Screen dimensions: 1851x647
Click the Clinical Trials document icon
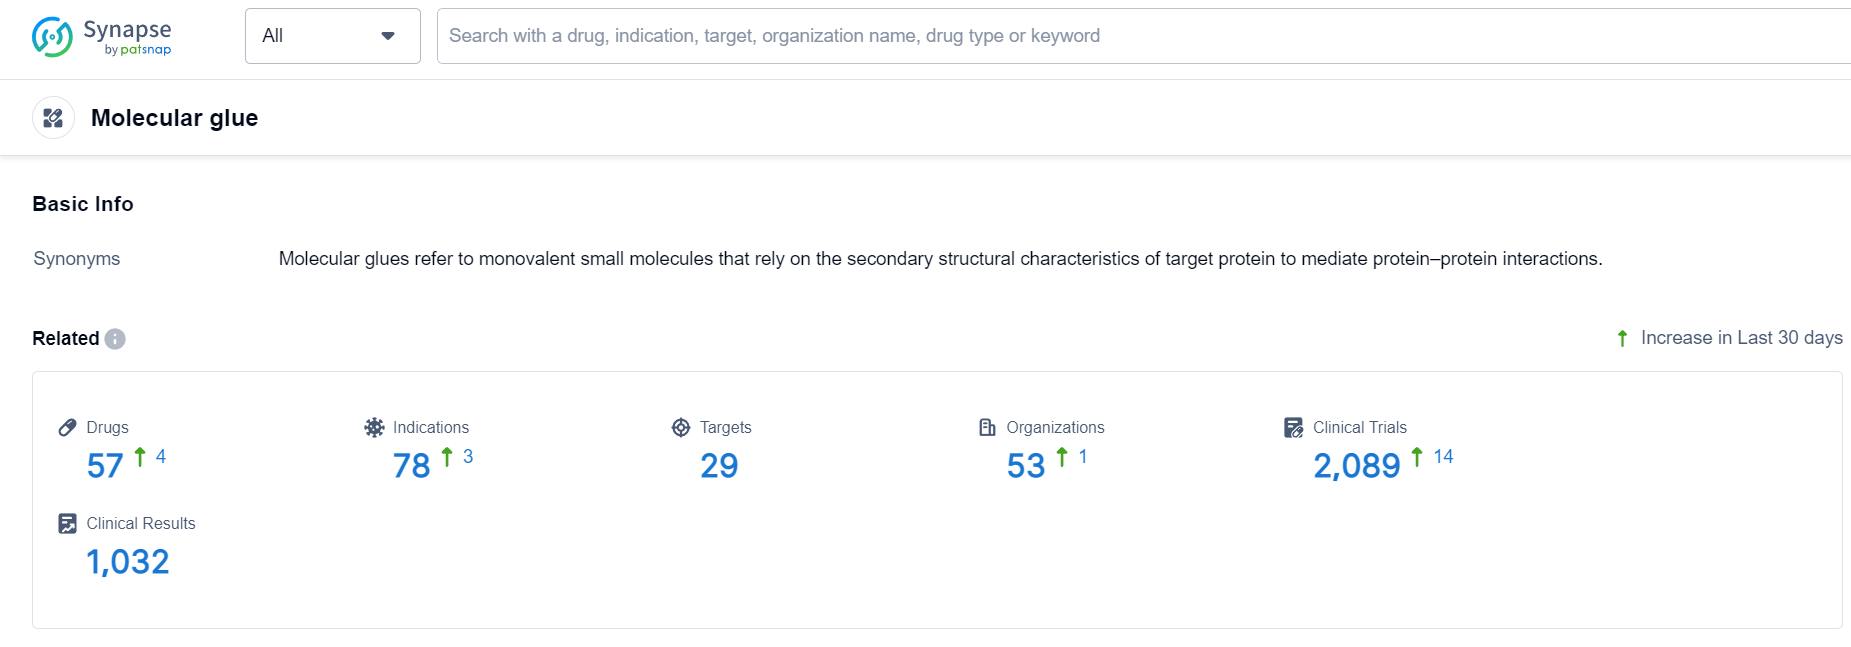click(x=1294, y=428)
